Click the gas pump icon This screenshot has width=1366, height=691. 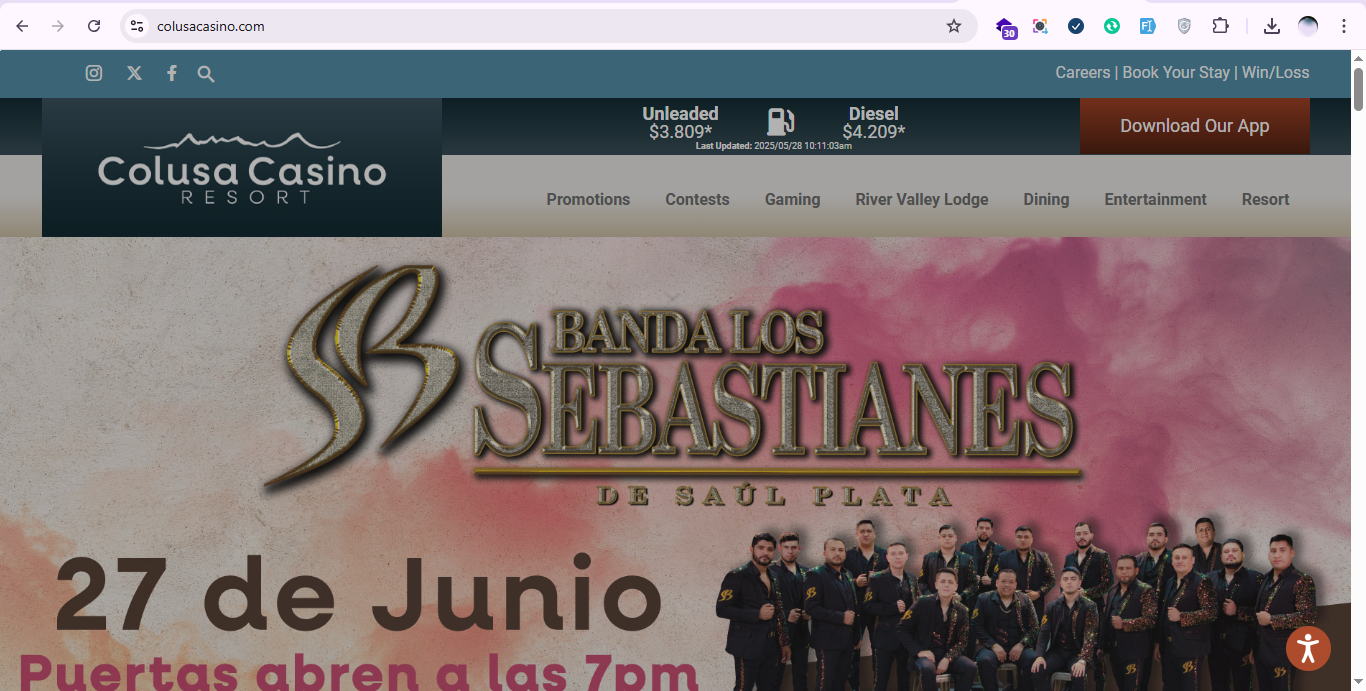pyautogui.click(x=780, y=122)
